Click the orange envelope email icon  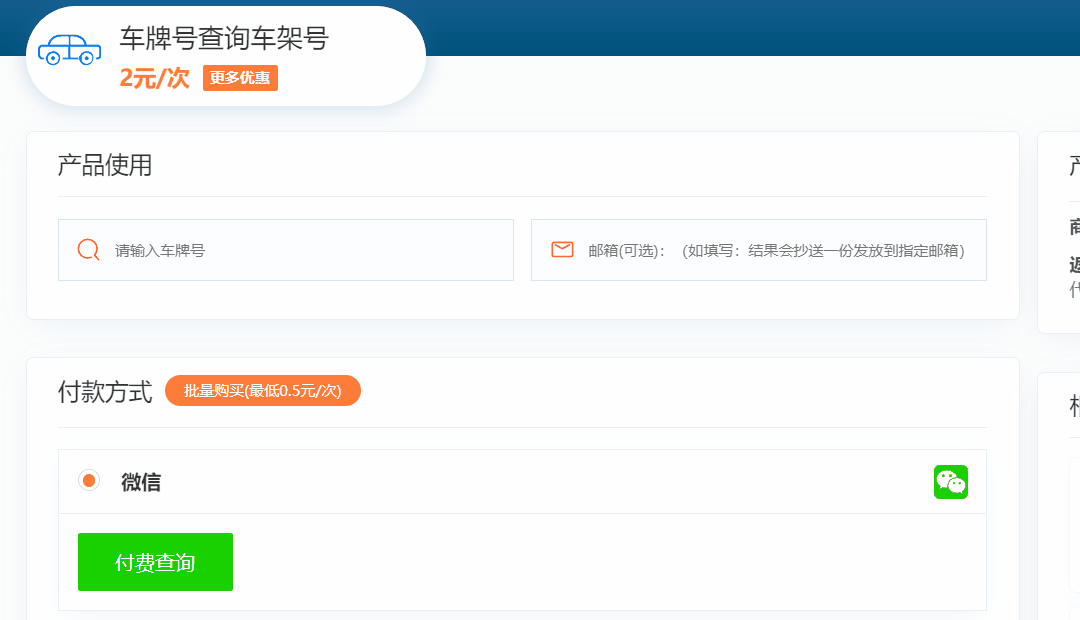pyautogui.click(x=562, y=249)
